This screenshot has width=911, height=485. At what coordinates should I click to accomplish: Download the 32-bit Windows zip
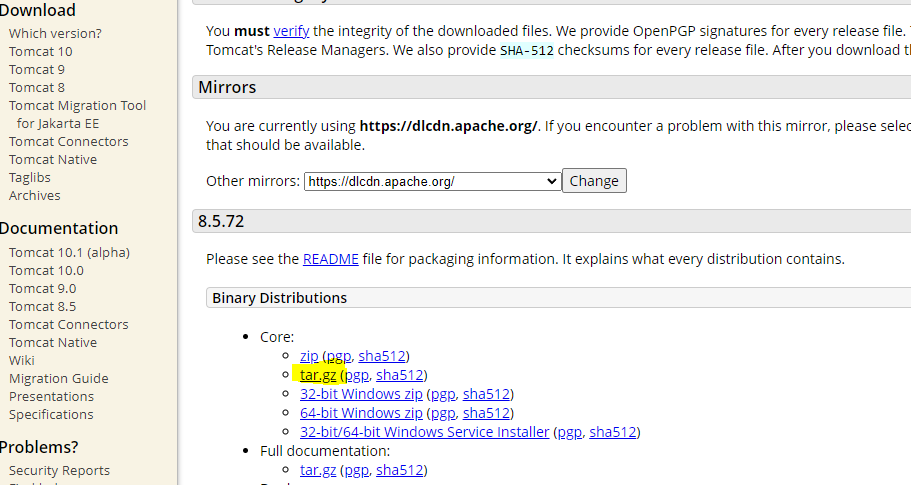pos(361,394)
